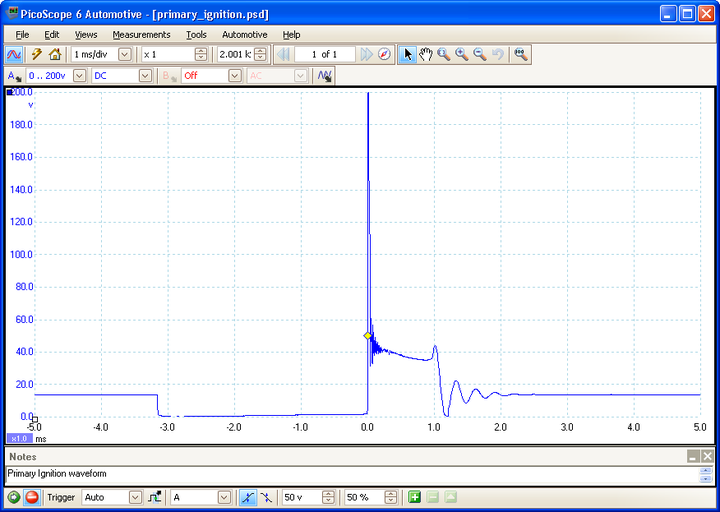
Task: Click the disabled edit measurement triangle icon
Action: coord(450,497)
